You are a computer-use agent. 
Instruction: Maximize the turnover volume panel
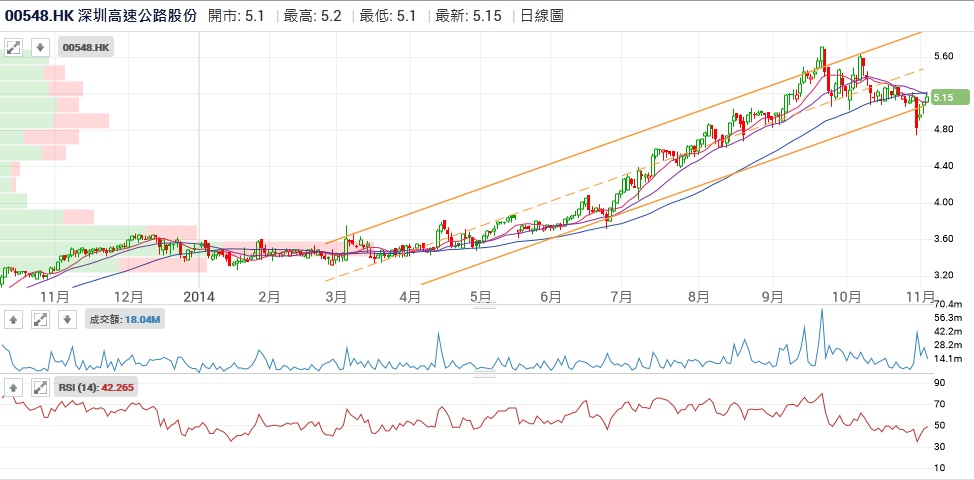pos(41,319)
